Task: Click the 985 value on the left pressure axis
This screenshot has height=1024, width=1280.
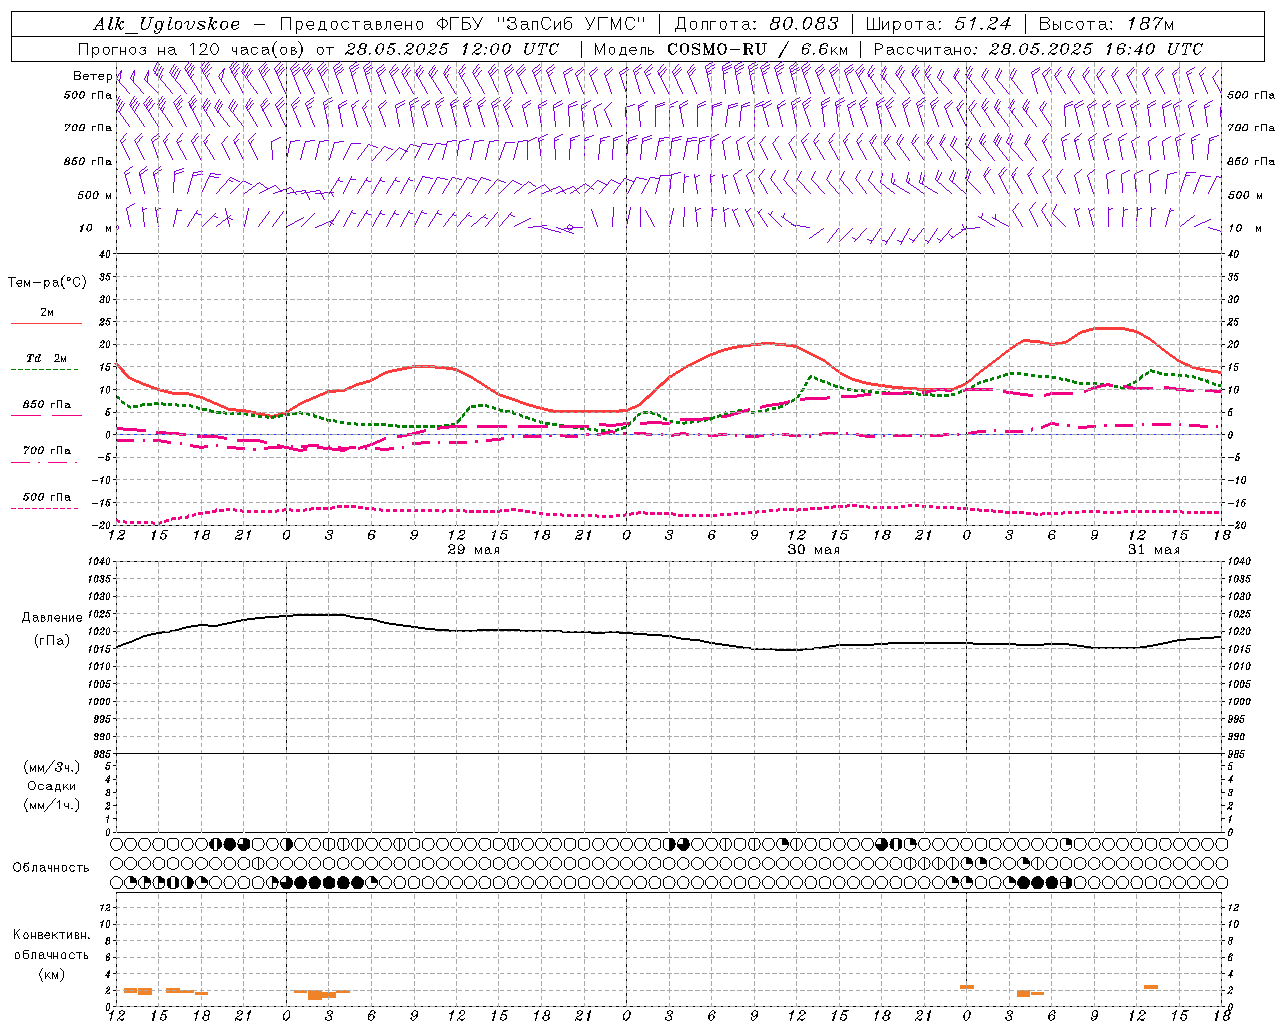Action: point(100,754)
